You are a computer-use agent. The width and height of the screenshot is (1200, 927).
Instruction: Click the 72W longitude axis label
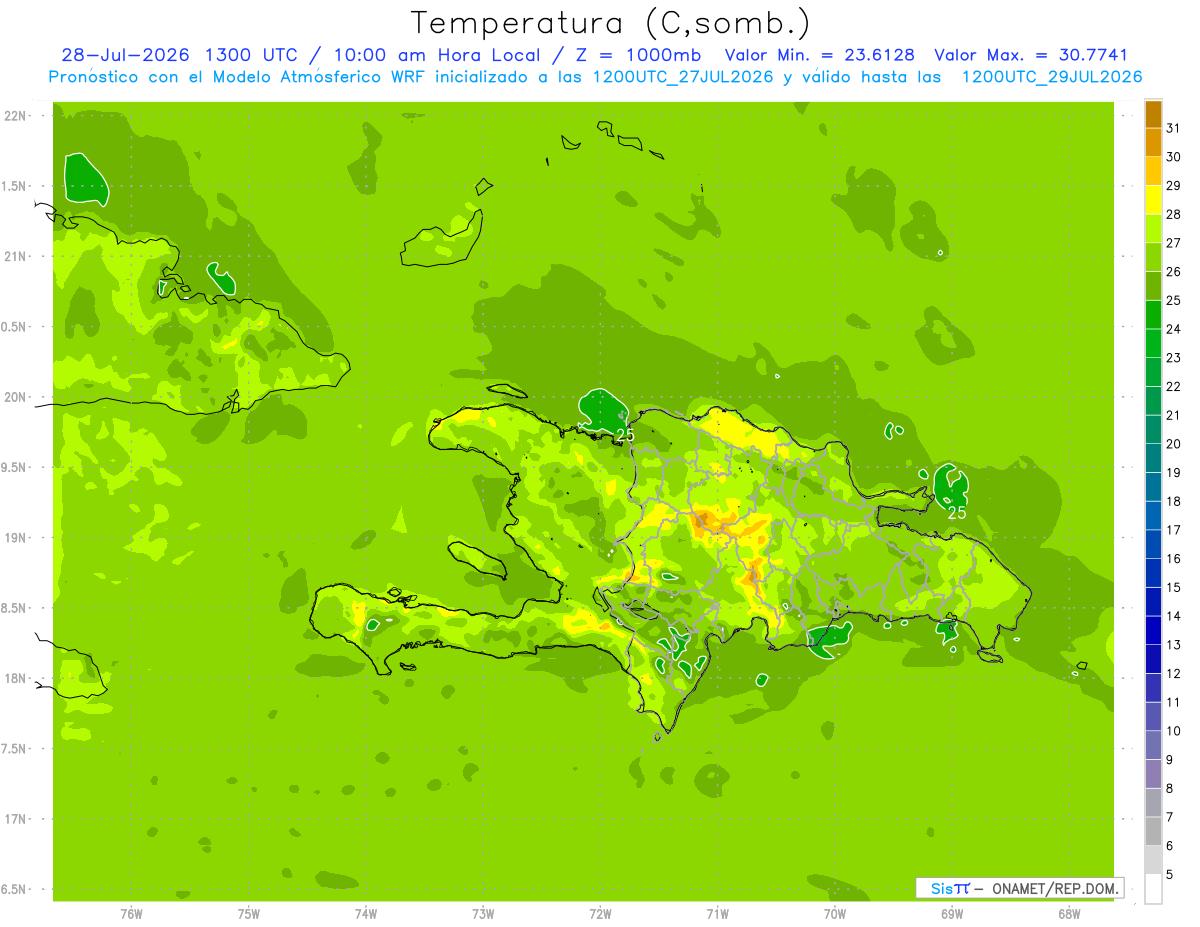click(x=600, y=914)
